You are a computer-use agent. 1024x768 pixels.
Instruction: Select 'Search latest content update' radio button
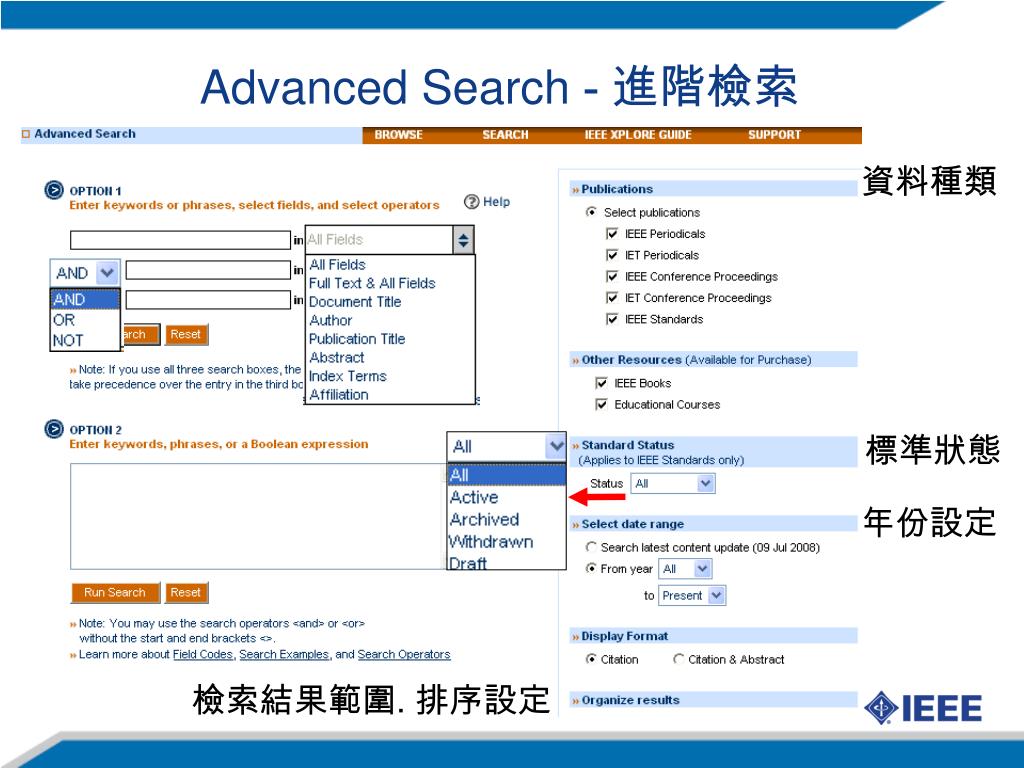pyautogui.click(x=591, y=547)
